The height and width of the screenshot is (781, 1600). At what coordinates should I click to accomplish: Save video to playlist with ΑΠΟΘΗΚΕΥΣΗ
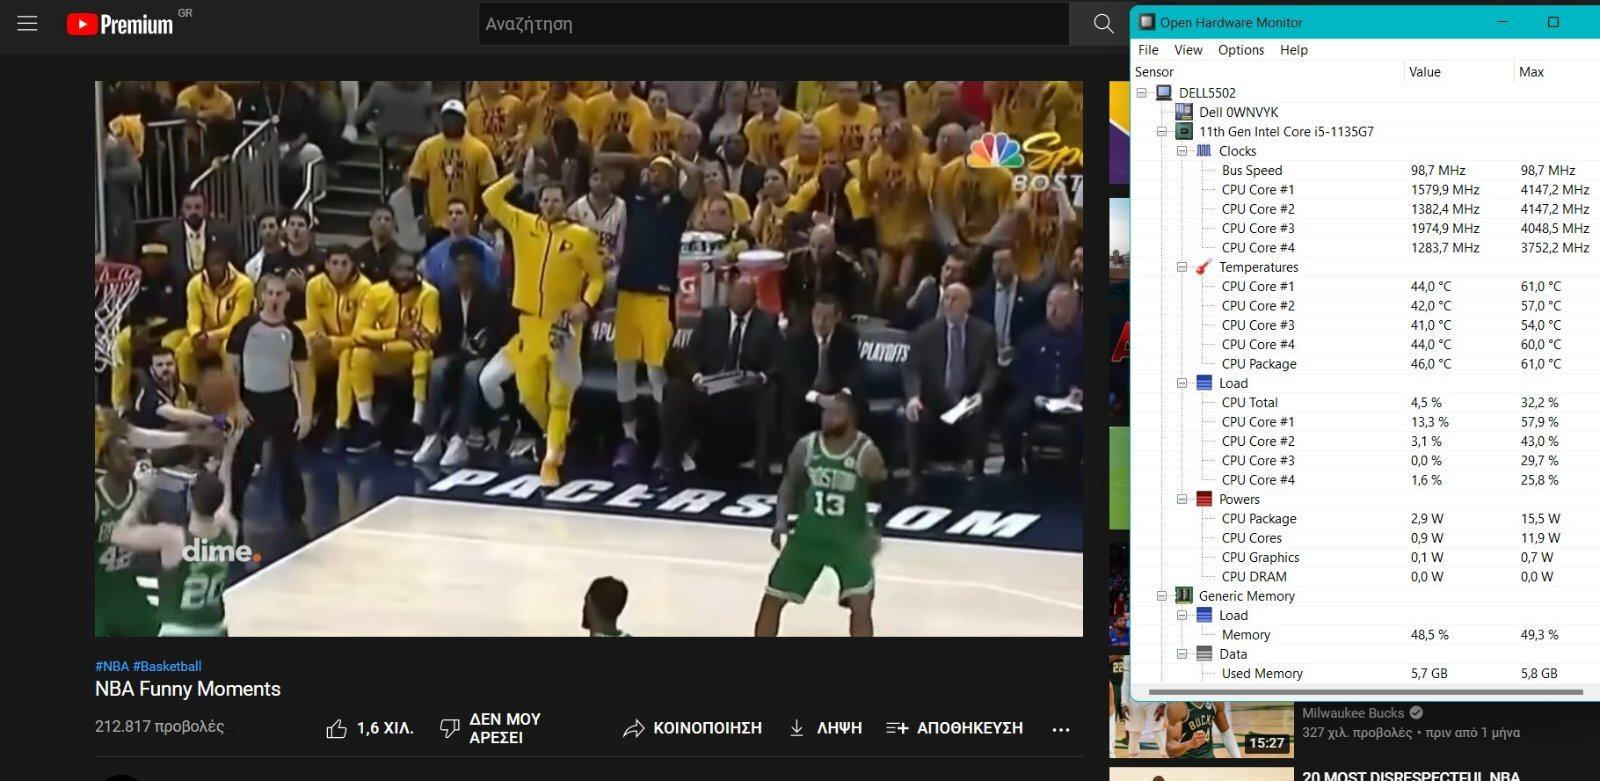(x=955, y=728)
